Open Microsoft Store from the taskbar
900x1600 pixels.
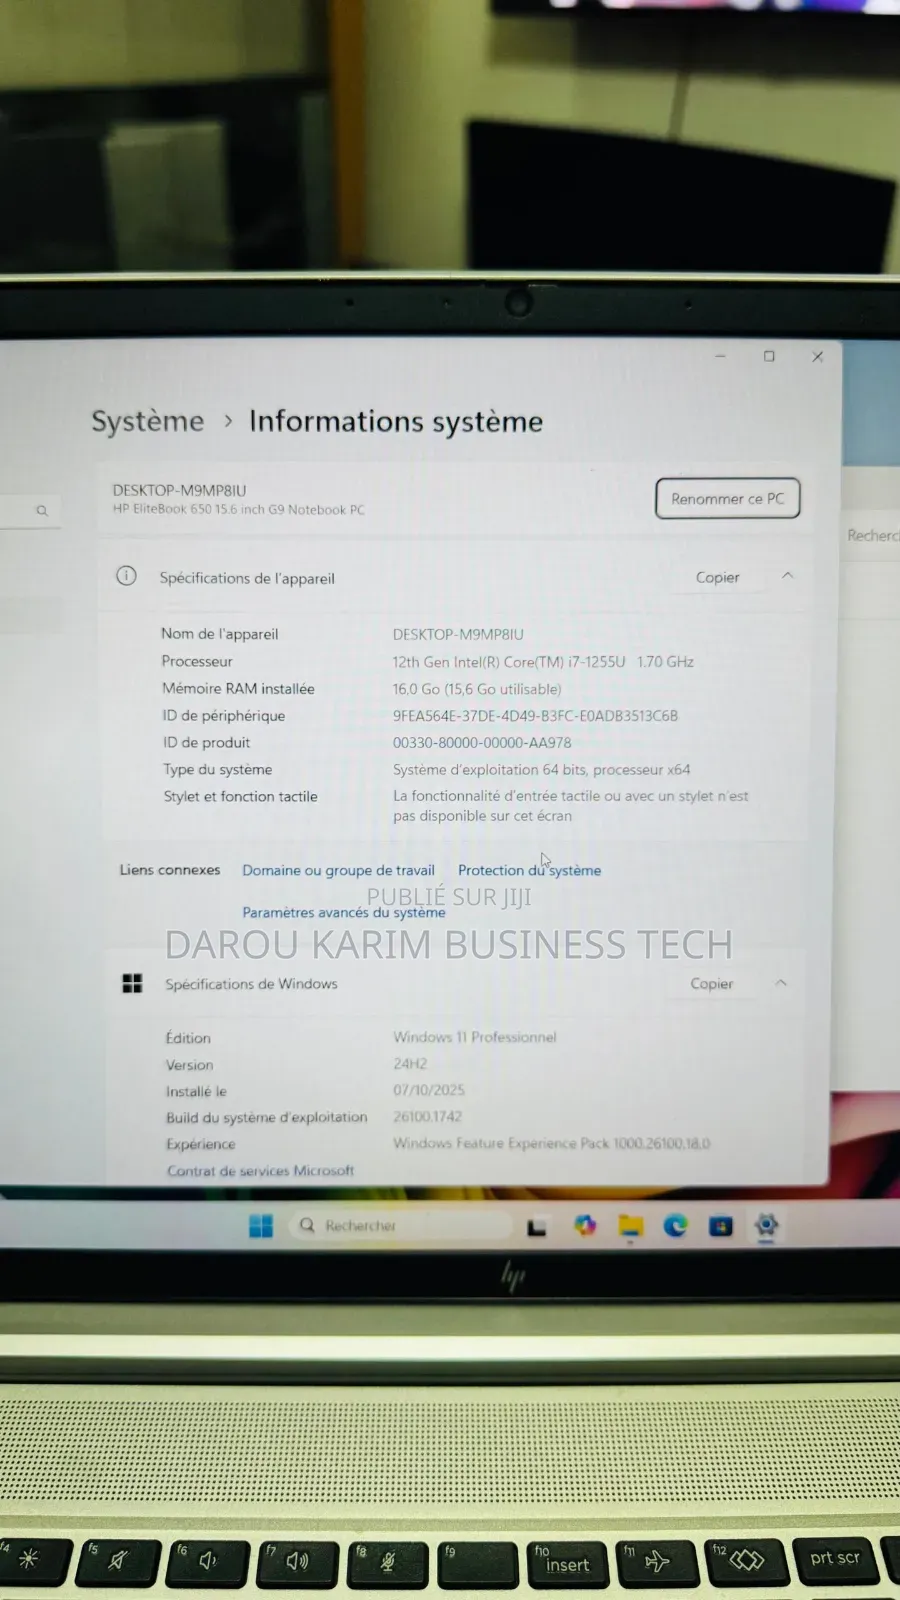(x=721, y=1226)
